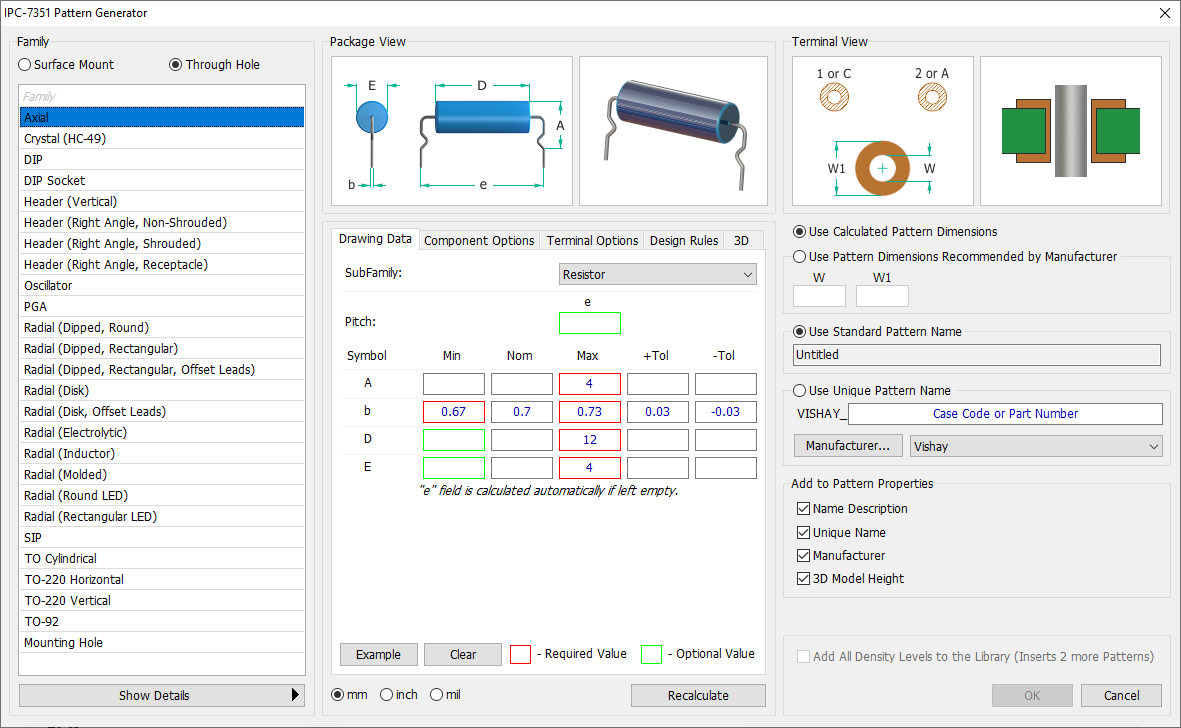This screenshot has width=1181, height=728.
Task: Select Radial (Round LED) family
Action: (x=162, y=495)
